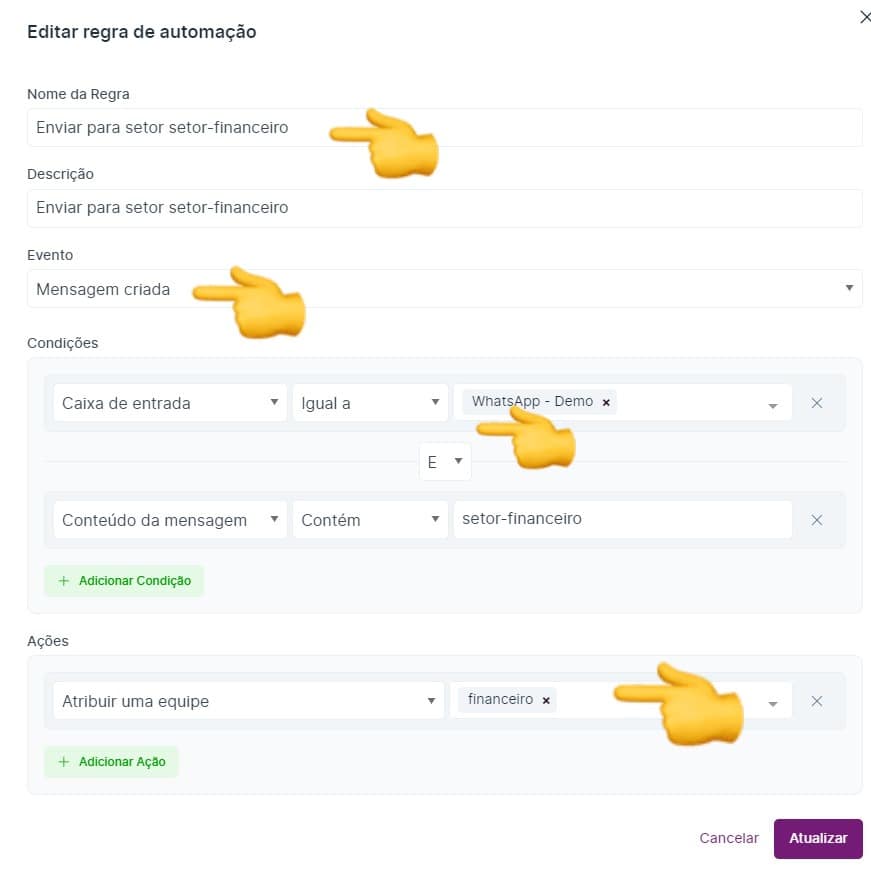Remove the financeiro team tag
The image size is (871, 872).
coord(545,700)
